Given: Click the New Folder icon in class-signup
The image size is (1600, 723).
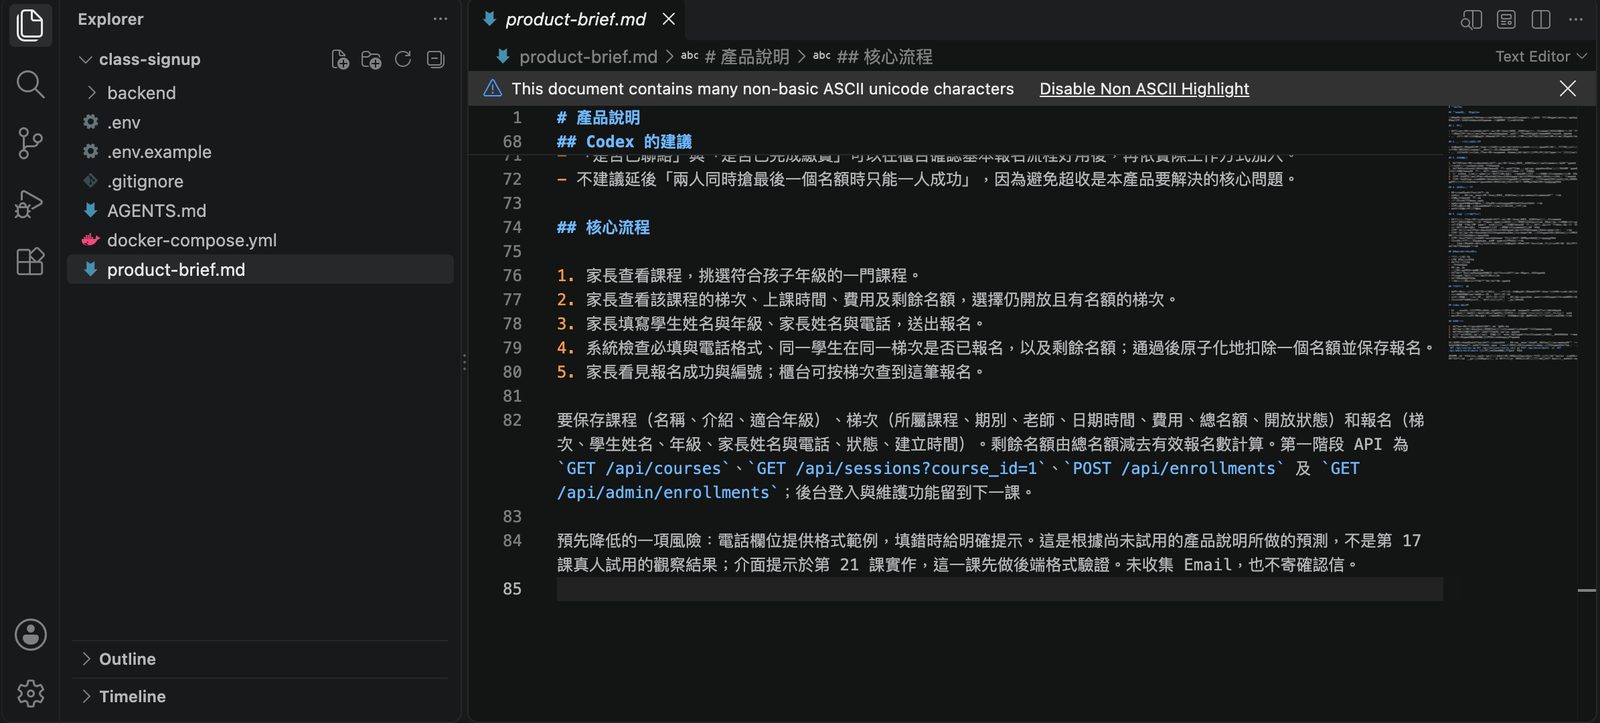Looking at the screenshot, I should pyautogui.click(x=371, y=59).
